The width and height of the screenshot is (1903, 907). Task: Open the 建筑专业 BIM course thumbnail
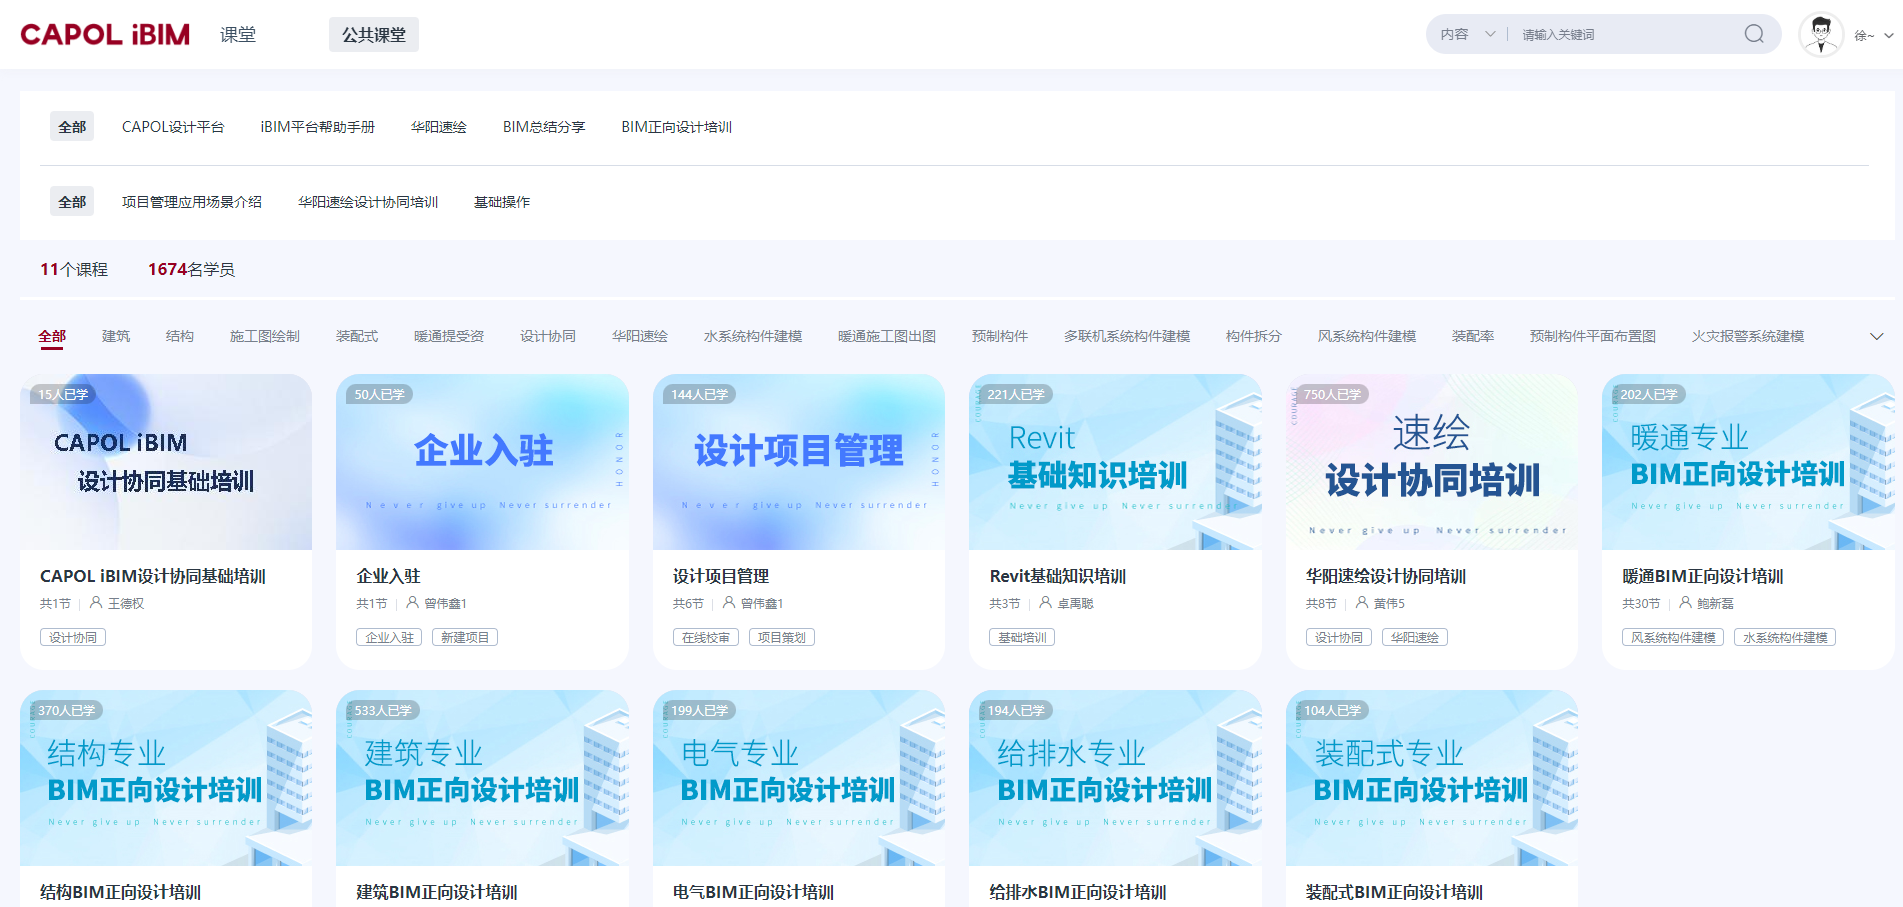coord(482,778)
